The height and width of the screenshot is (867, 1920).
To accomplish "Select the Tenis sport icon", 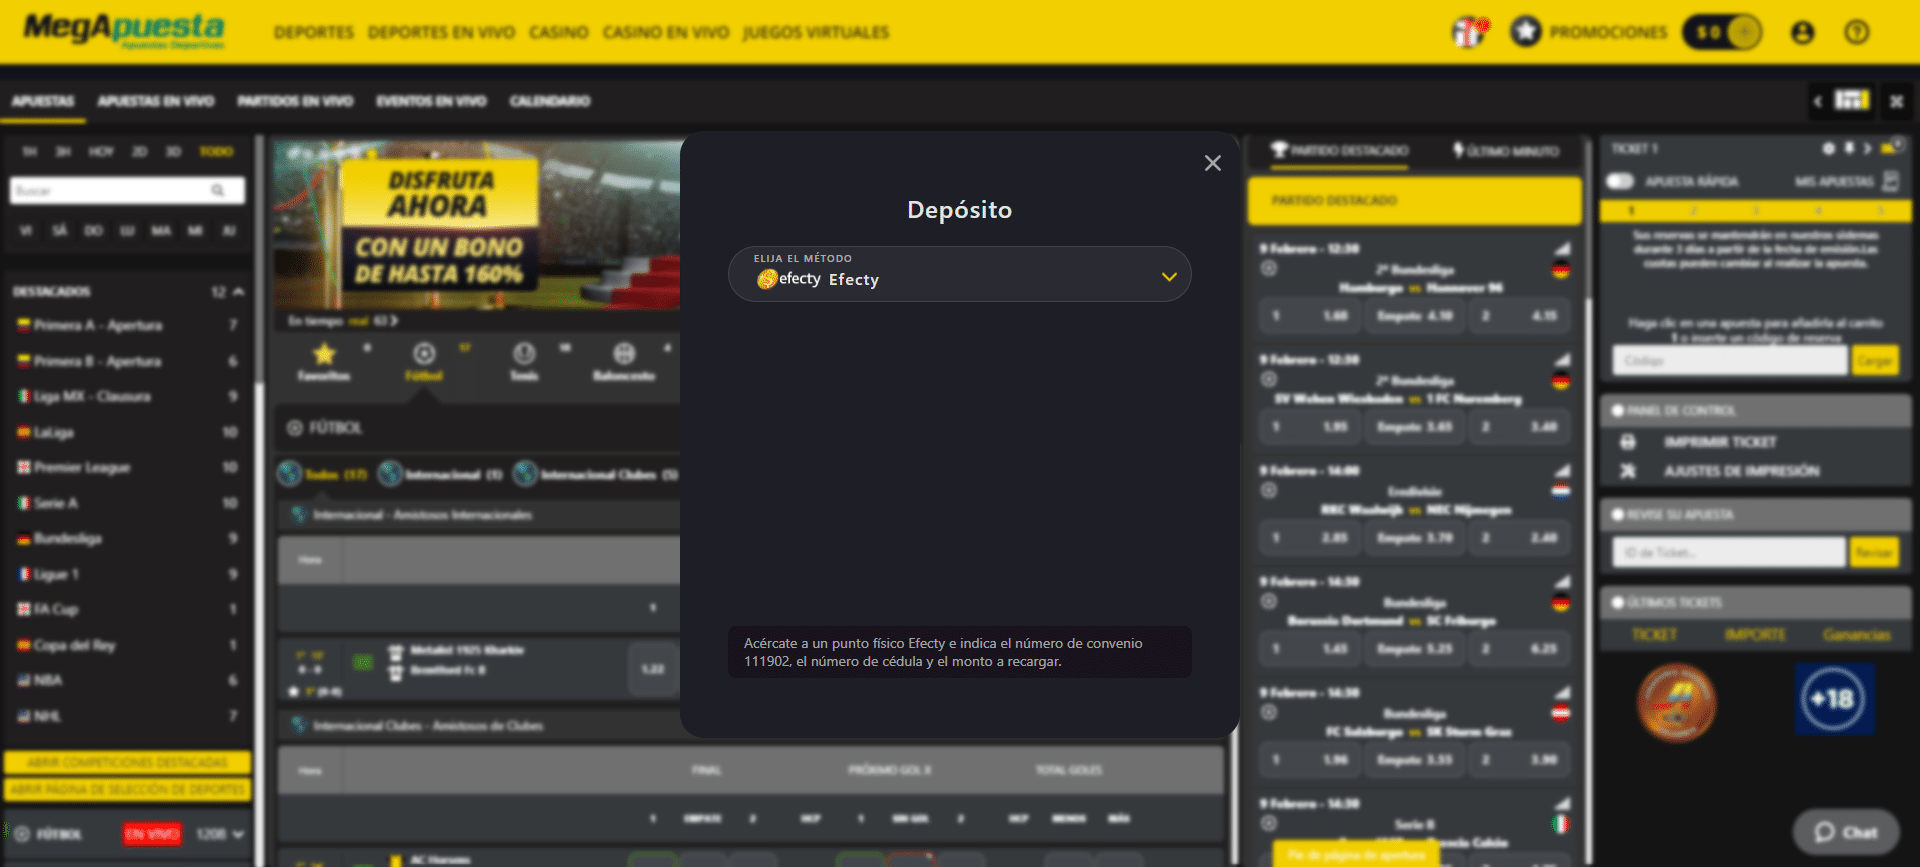I will coord(524,354).
